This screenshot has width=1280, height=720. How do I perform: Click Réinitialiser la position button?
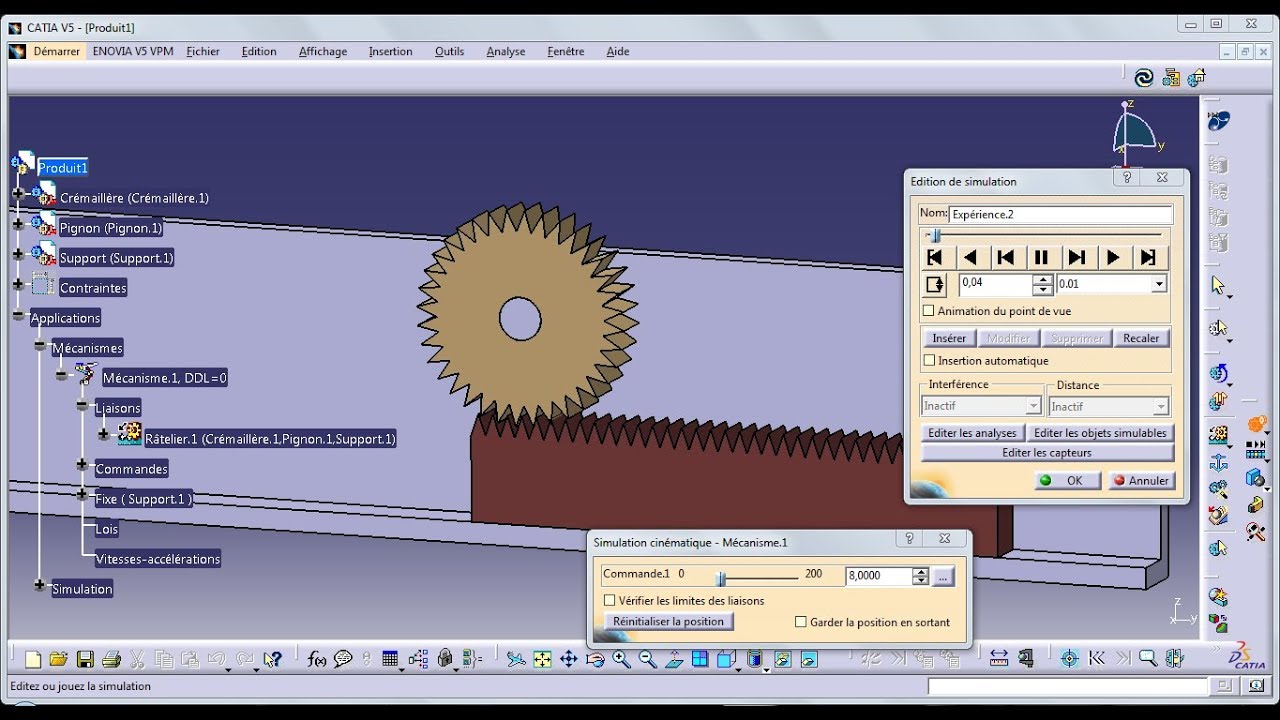[x=668, y=621]
